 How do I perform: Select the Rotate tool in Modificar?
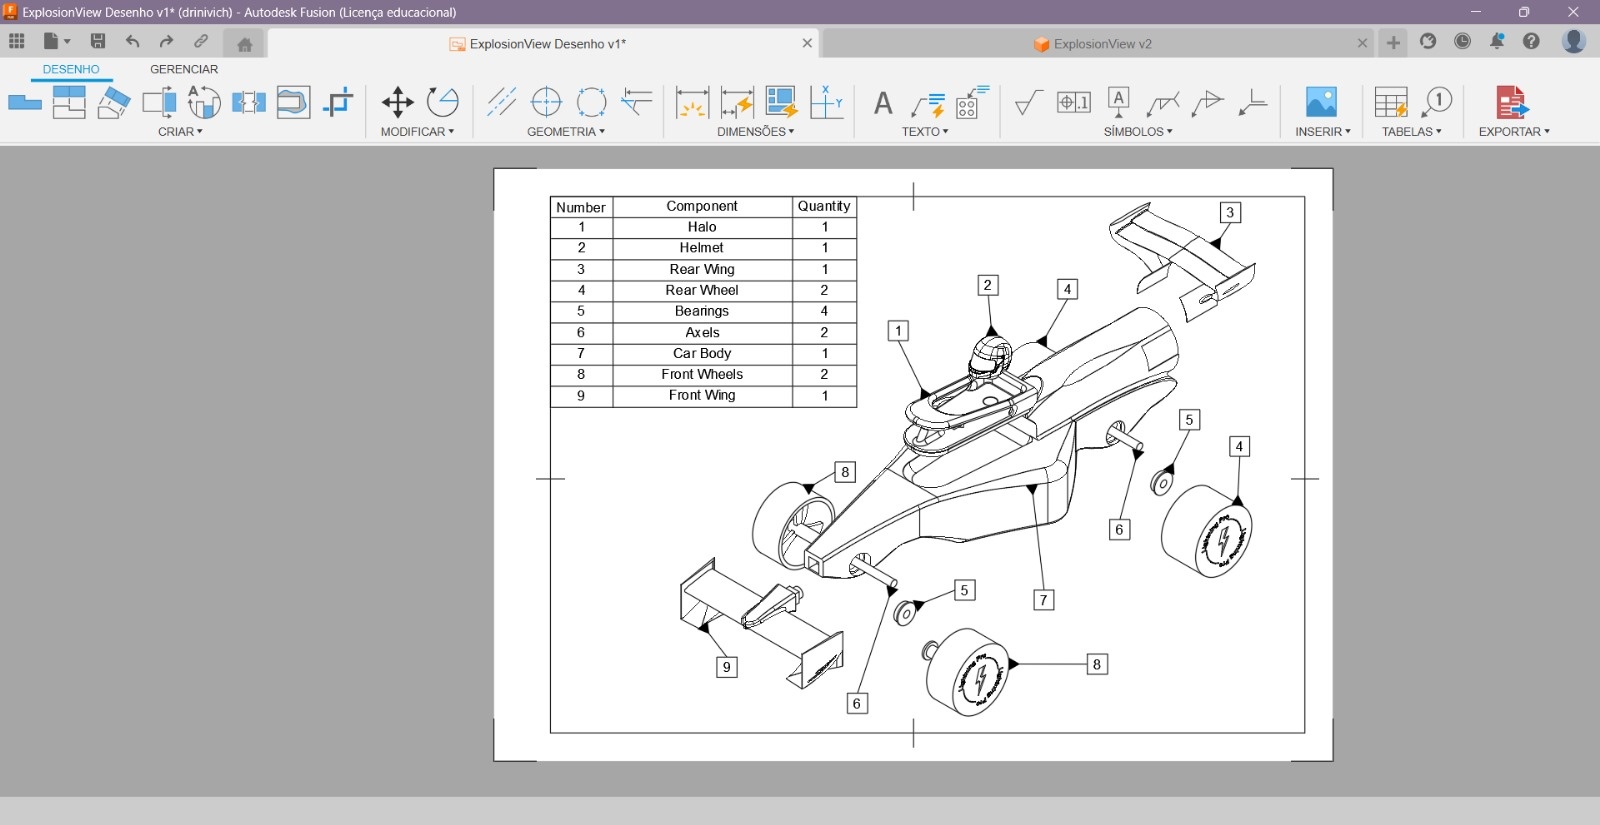click(x=442, y=102)
